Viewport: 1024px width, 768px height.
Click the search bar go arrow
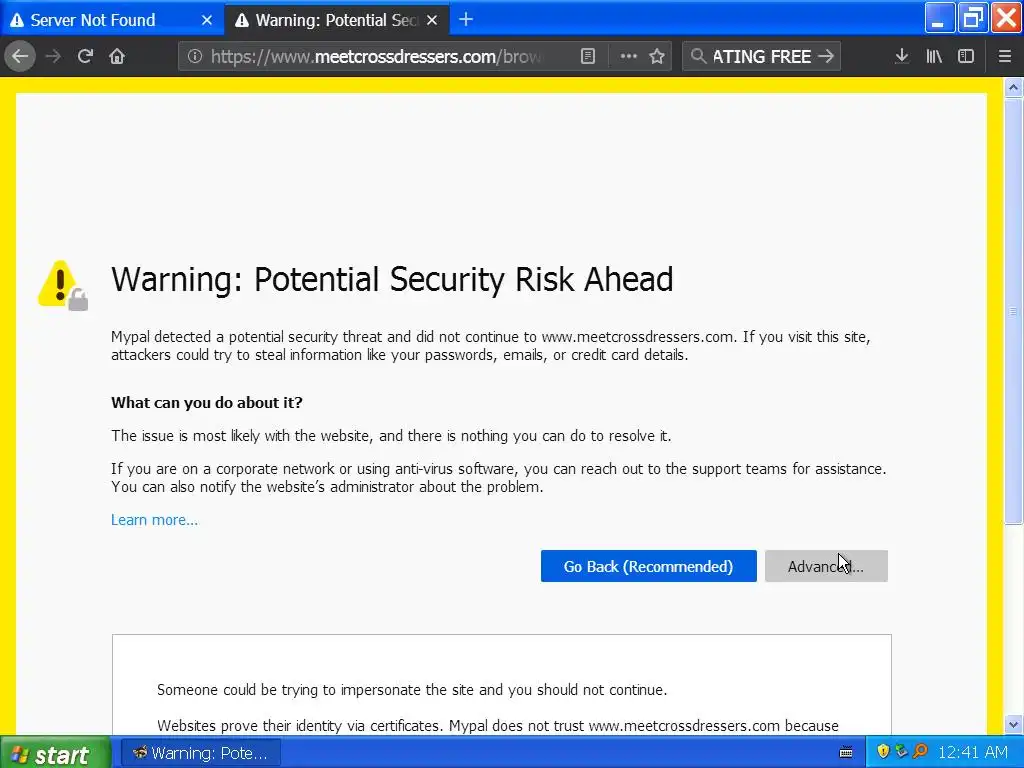coord(825,56)
